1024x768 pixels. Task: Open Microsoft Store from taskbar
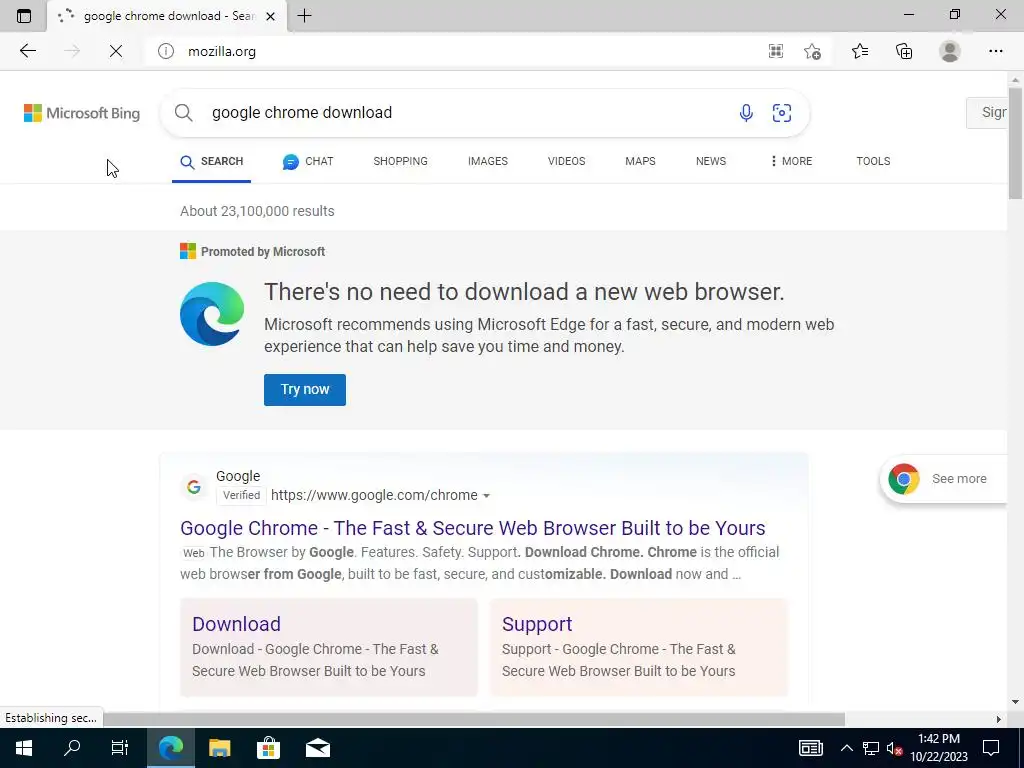coord(268,748)
